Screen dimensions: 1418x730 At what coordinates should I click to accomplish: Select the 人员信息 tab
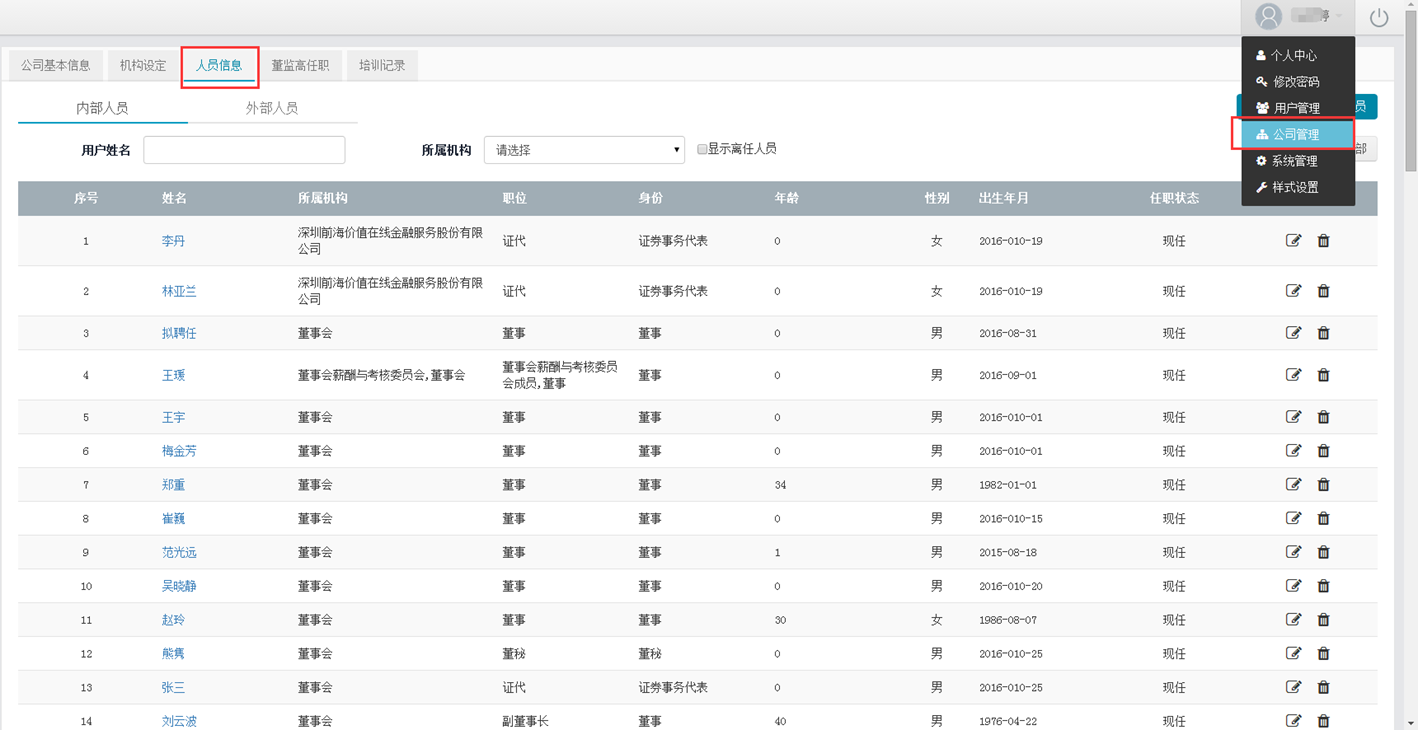[219, 65]
